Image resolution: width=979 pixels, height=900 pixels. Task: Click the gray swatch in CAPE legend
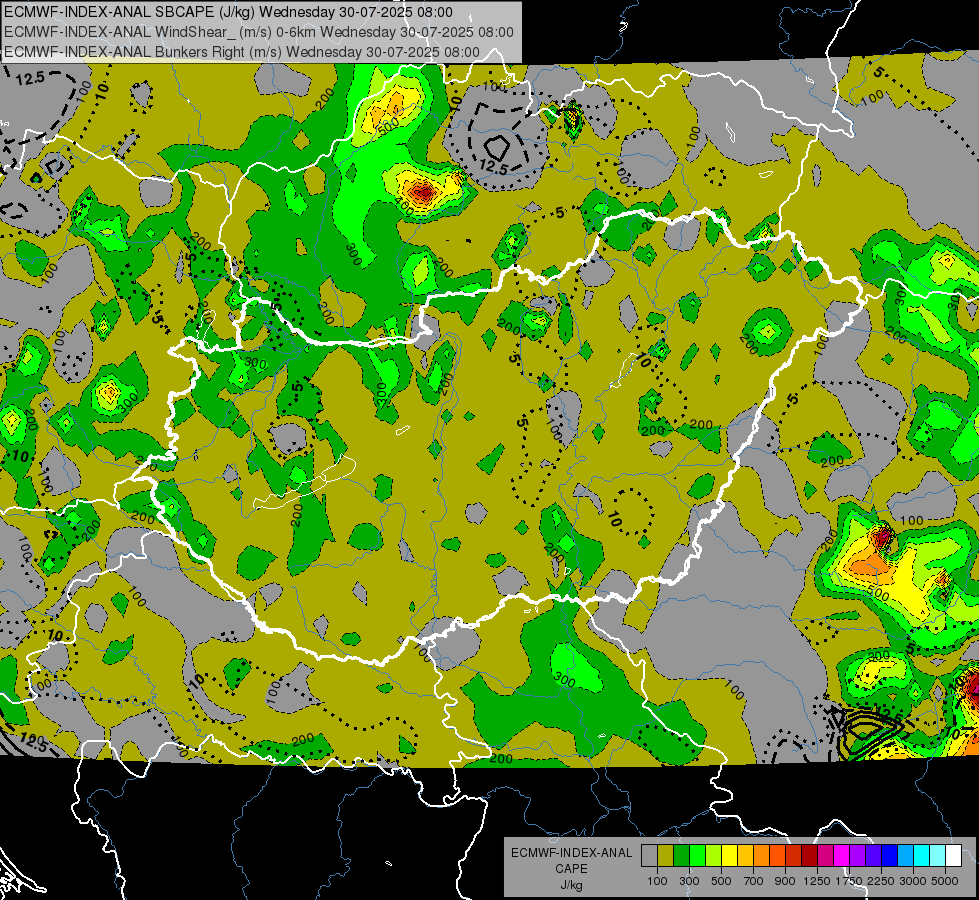(649, 855)
